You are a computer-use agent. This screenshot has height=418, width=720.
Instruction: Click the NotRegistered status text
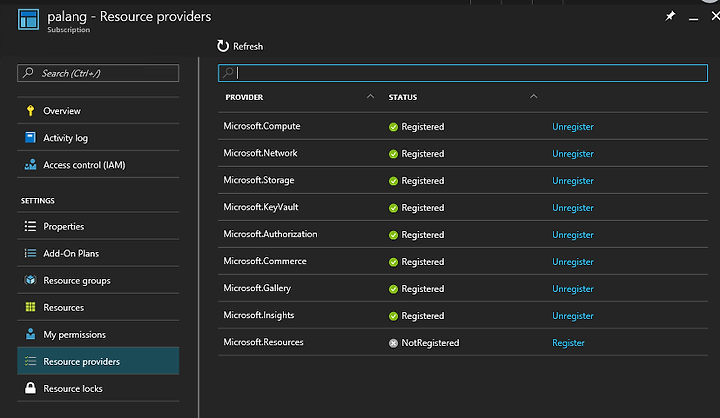(430, 343)
